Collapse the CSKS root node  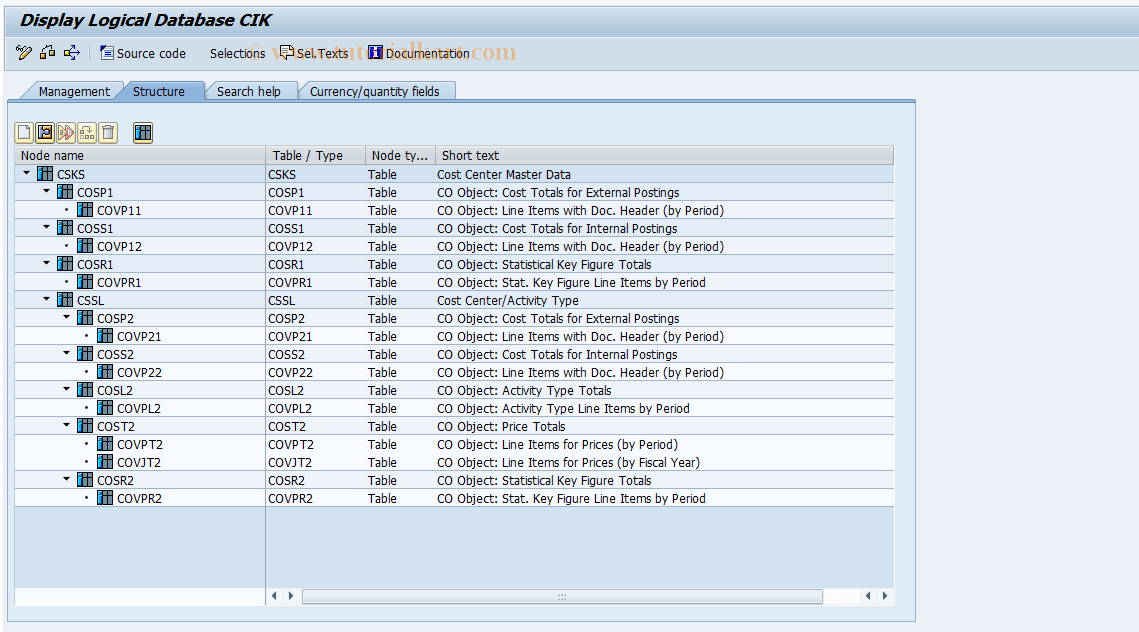(x=25, y=173)
